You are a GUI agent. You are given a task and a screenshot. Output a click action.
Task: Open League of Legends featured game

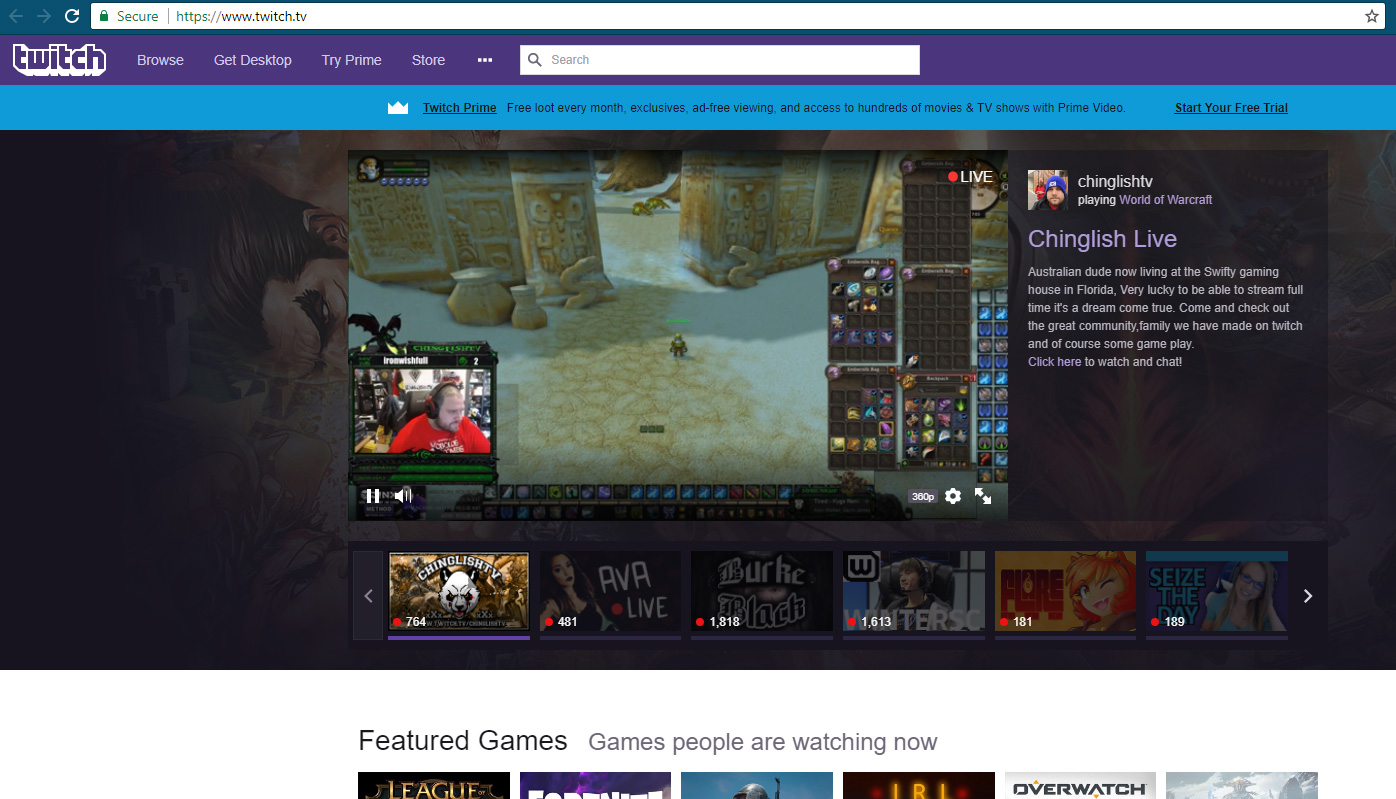click(x=434, y=785)
